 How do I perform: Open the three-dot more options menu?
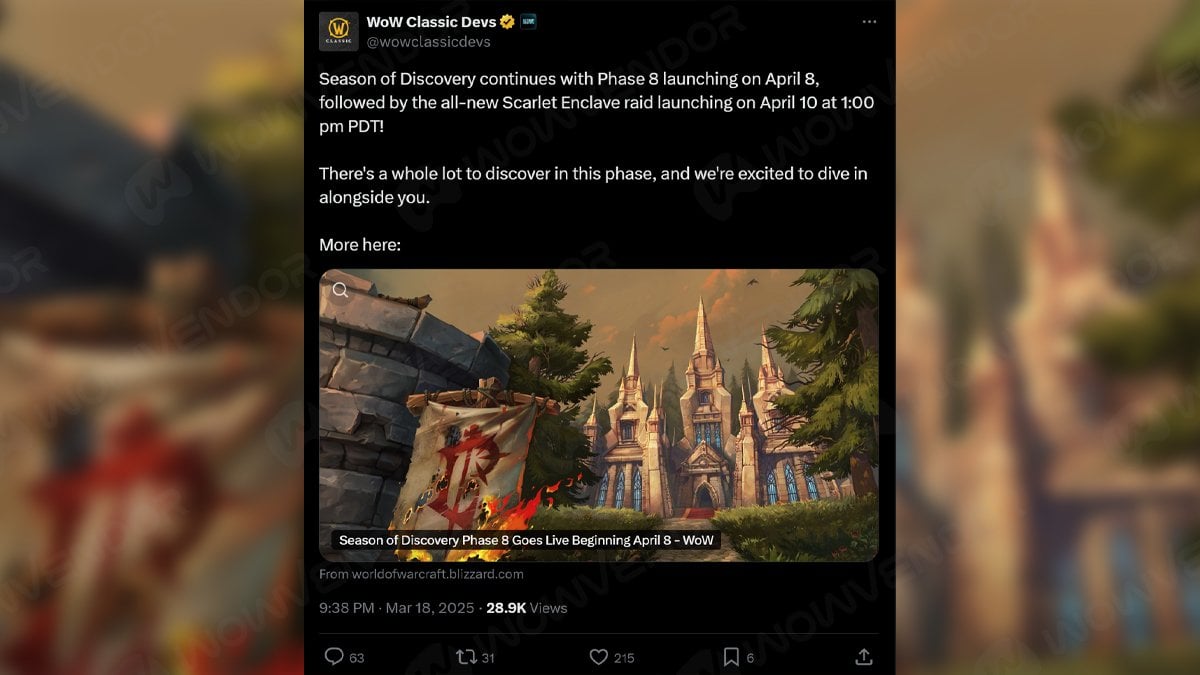click(869, 22)
